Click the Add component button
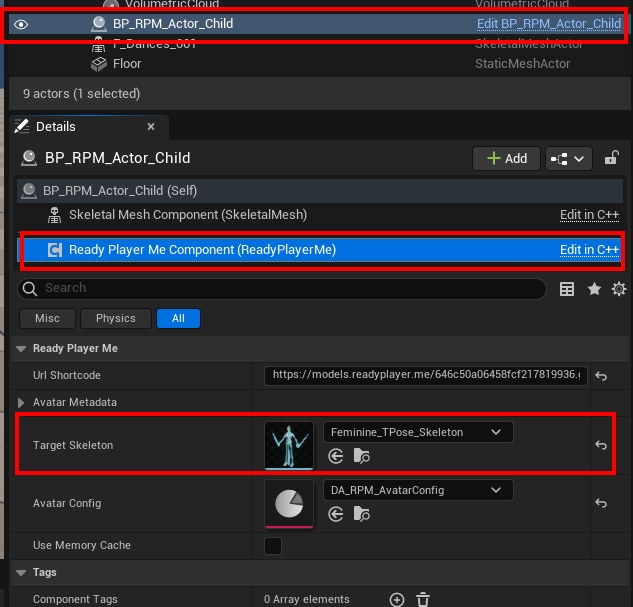 (506, 158)
